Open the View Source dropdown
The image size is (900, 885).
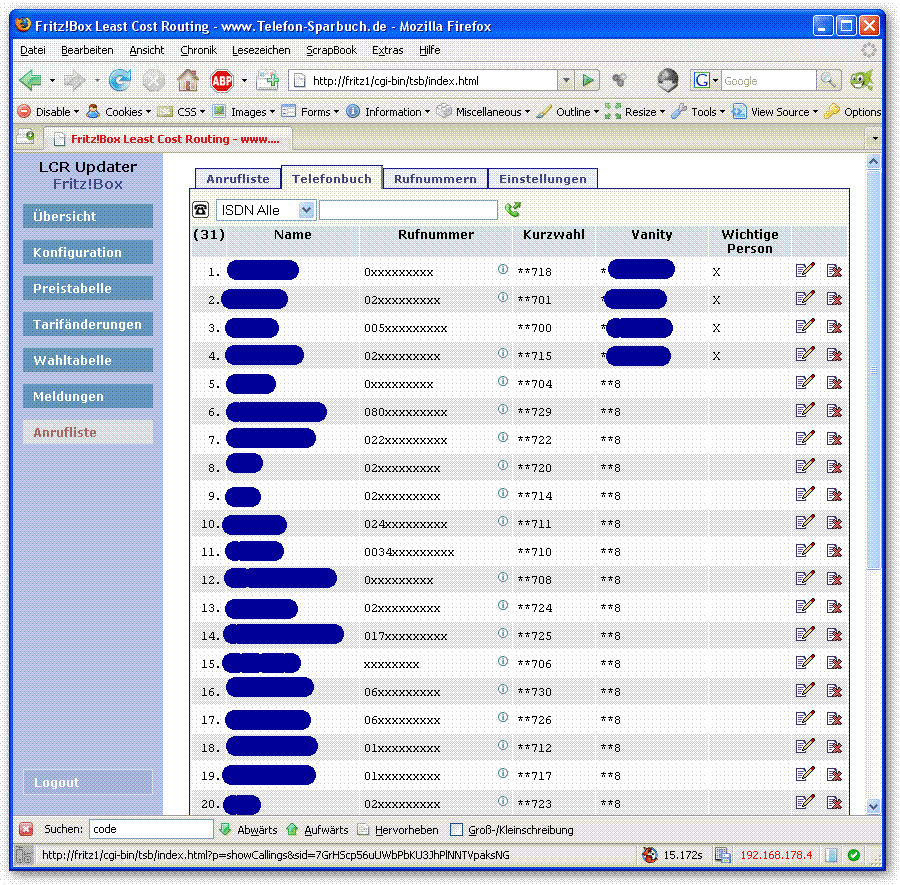[x=775, y=111]
